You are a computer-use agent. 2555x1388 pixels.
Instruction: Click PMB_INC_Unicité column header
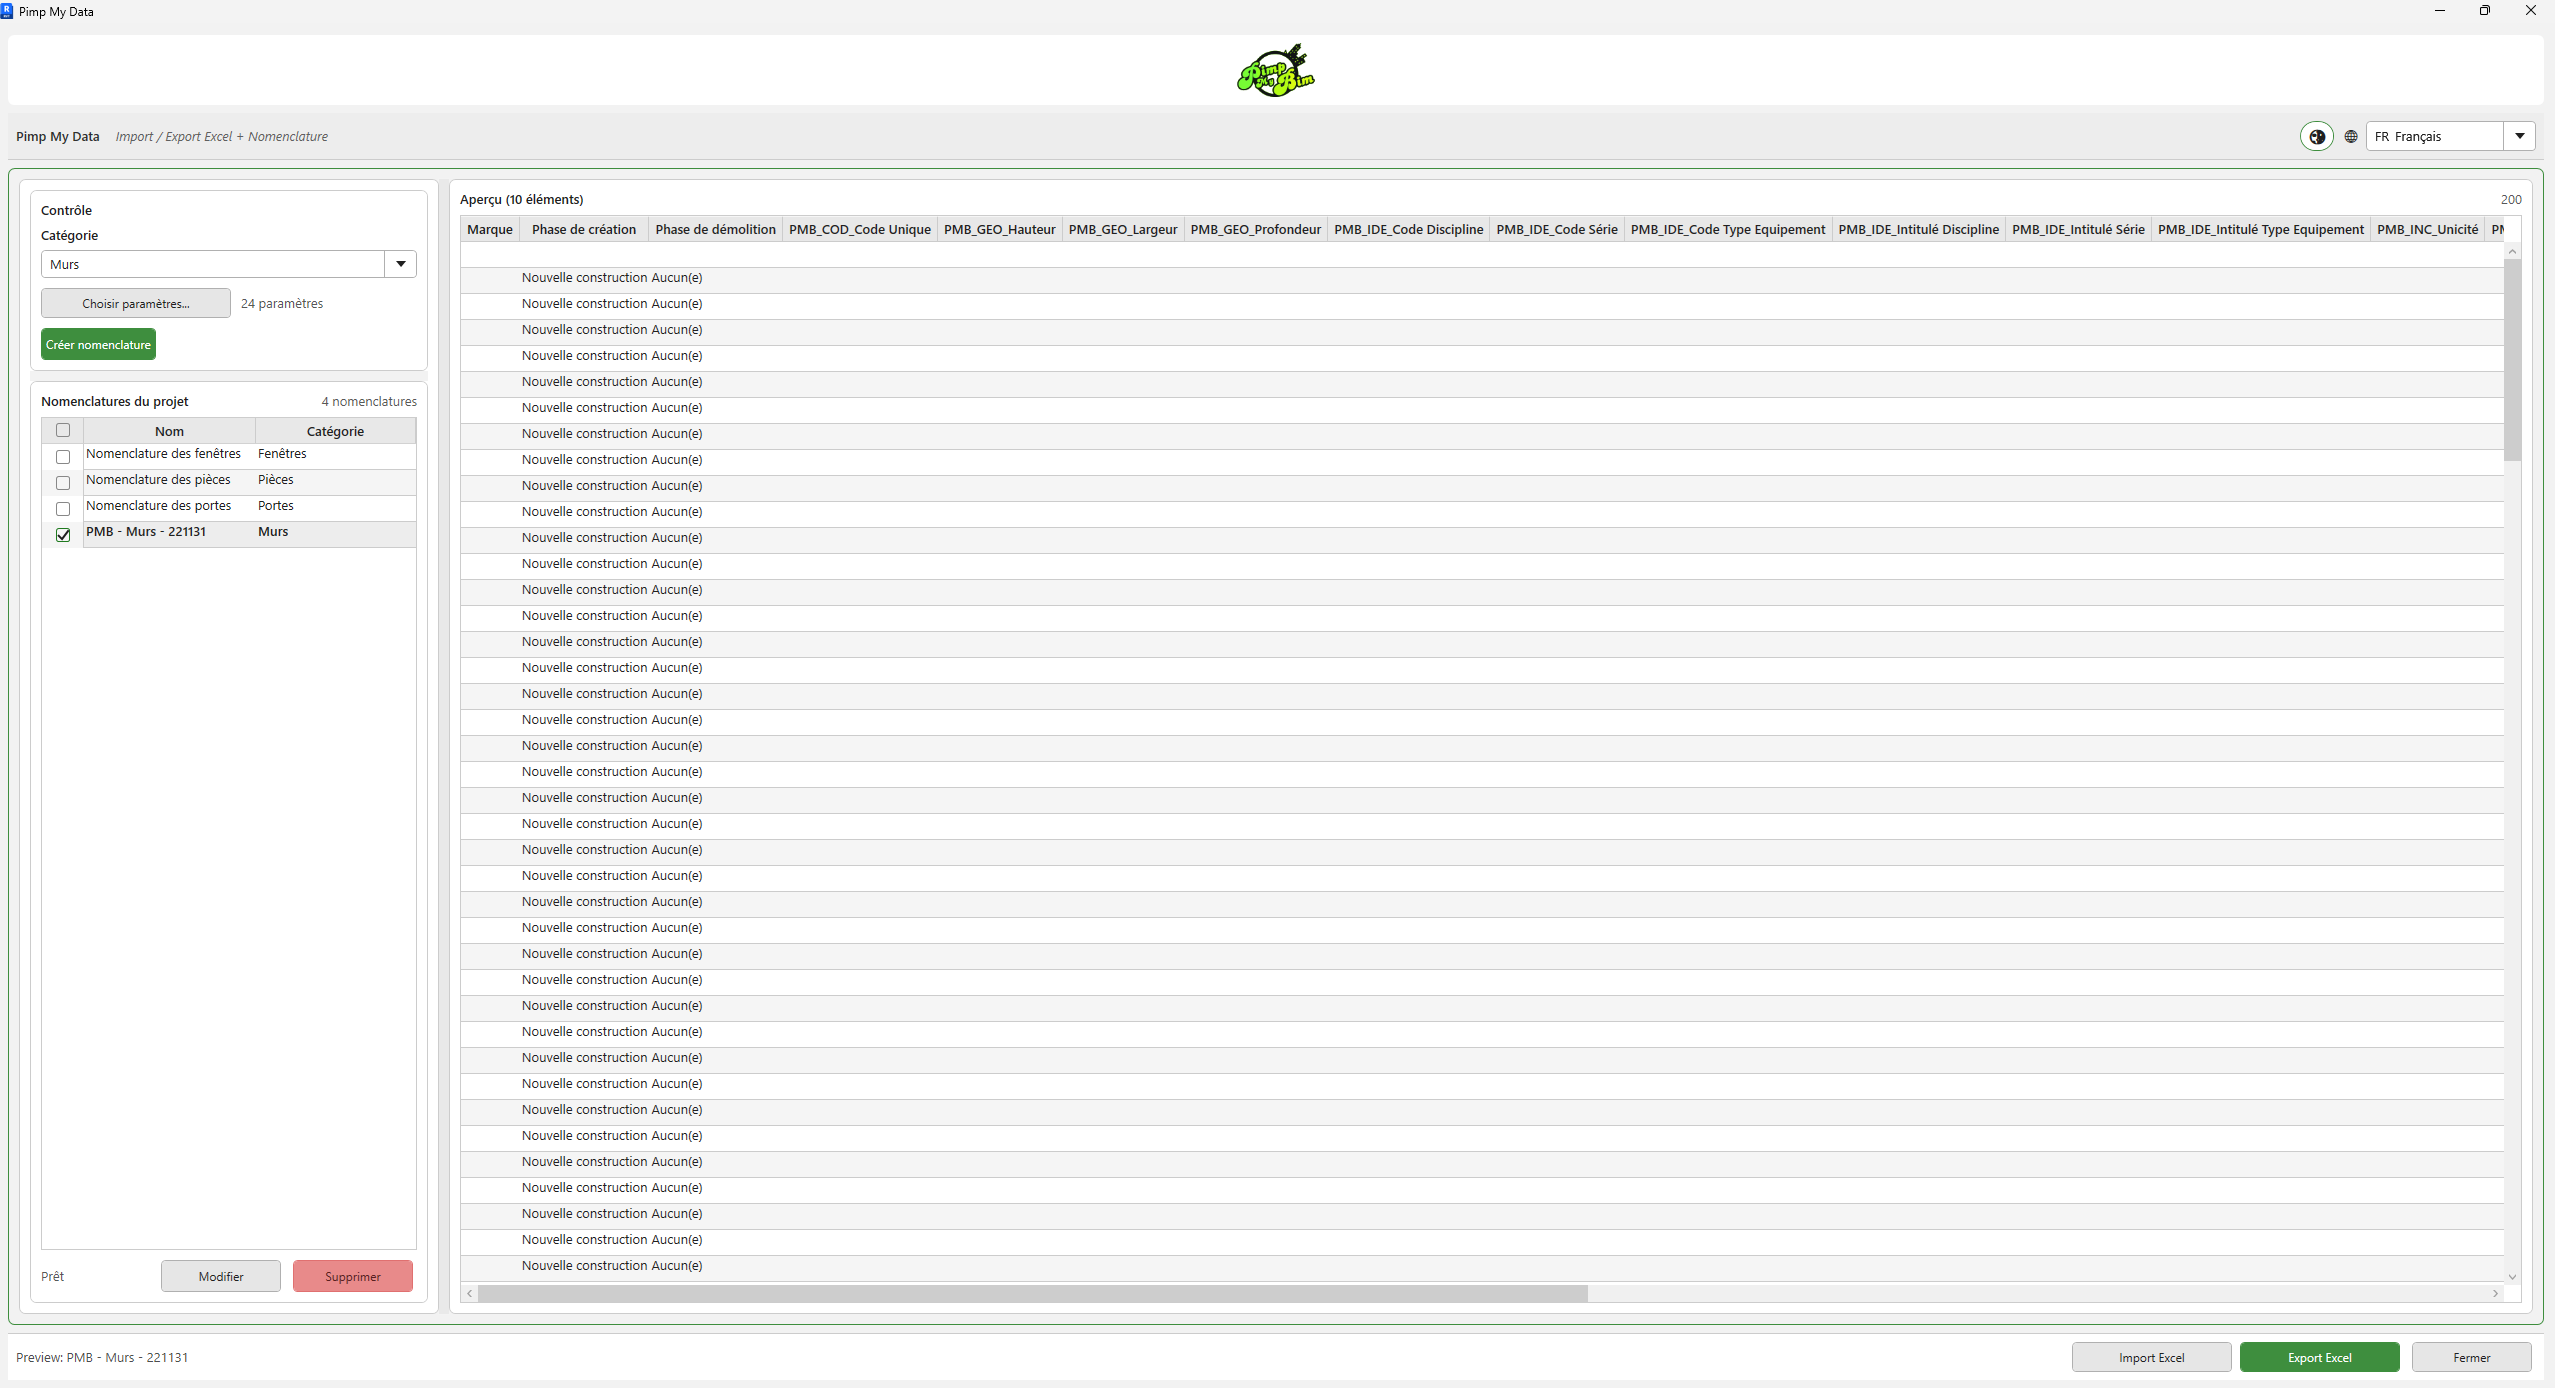click(x=2428, y=230)
